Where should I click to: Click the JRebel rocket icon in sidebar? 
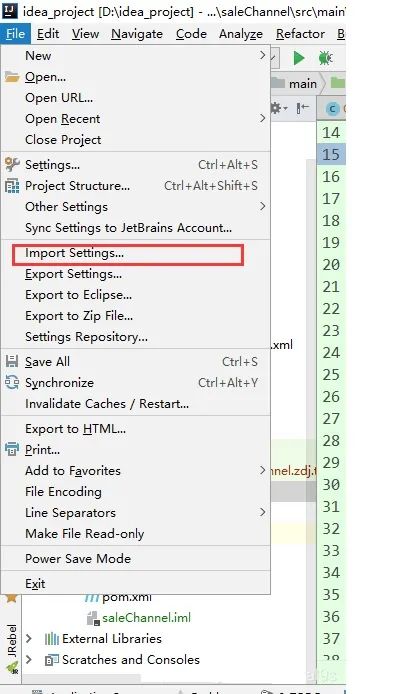coord(12,667)
